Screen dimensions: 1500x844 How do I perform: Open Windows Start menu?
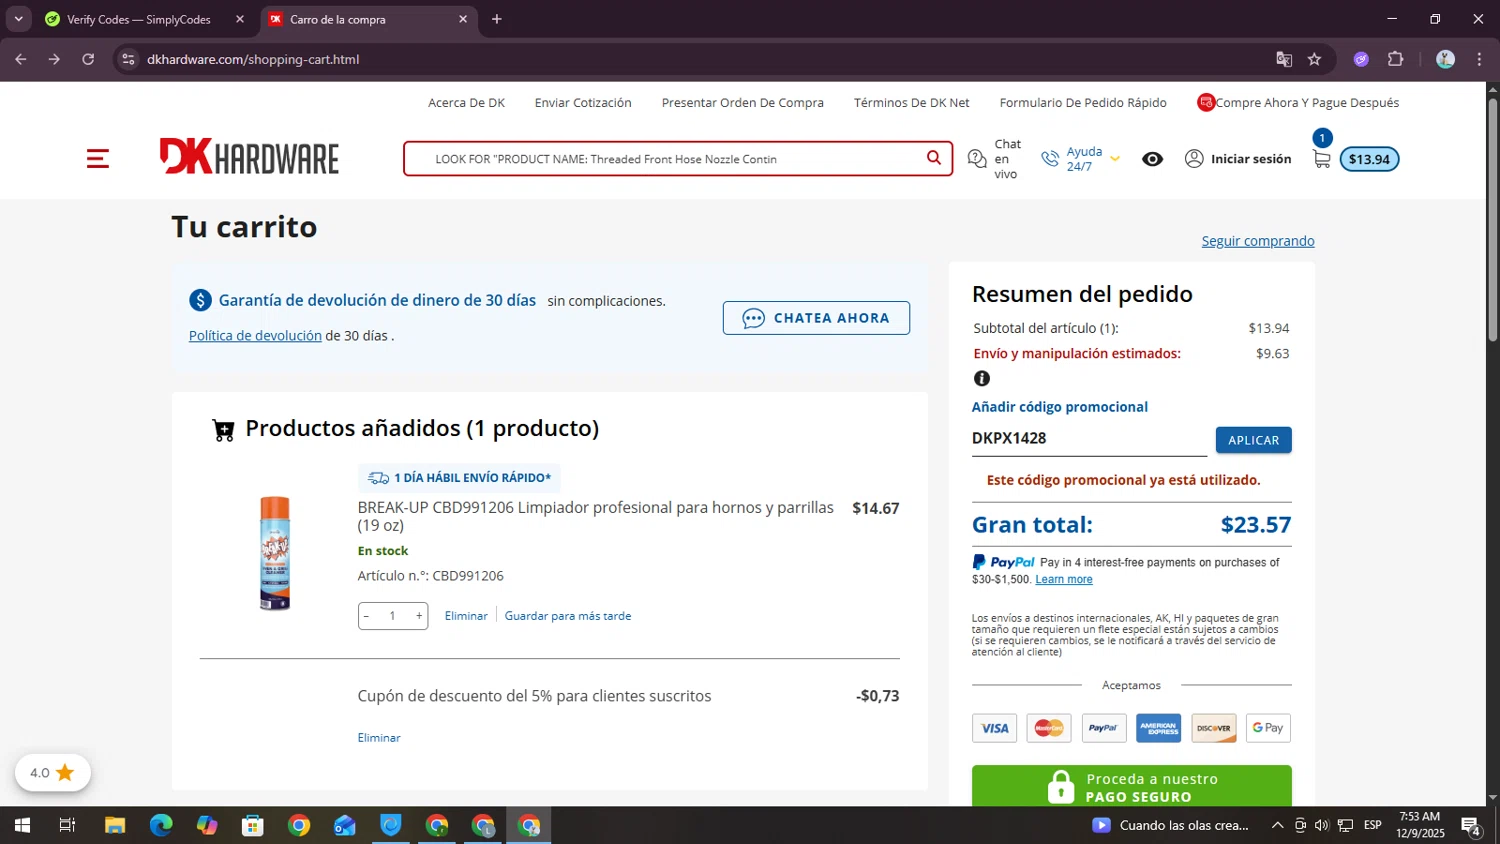[22, 825]
